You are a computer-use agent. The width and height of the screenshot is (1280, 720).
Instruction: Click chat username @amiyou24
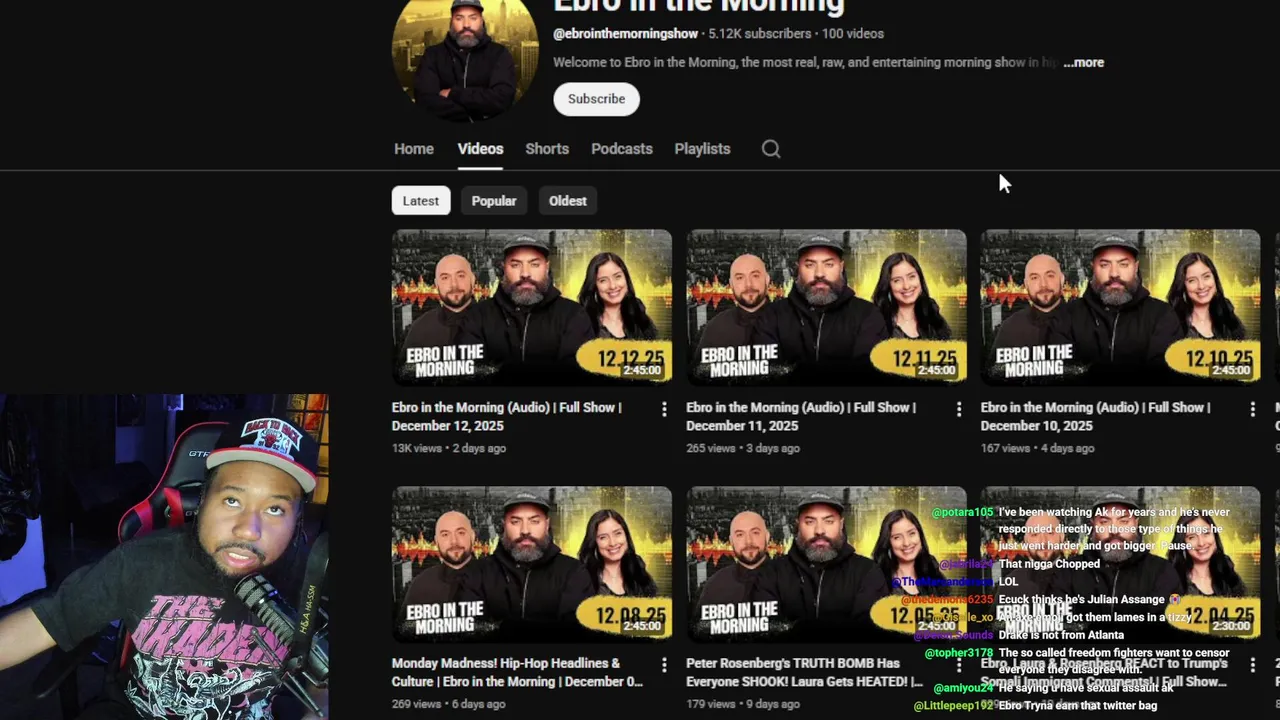pyautogui.click(x=963, y=688)
